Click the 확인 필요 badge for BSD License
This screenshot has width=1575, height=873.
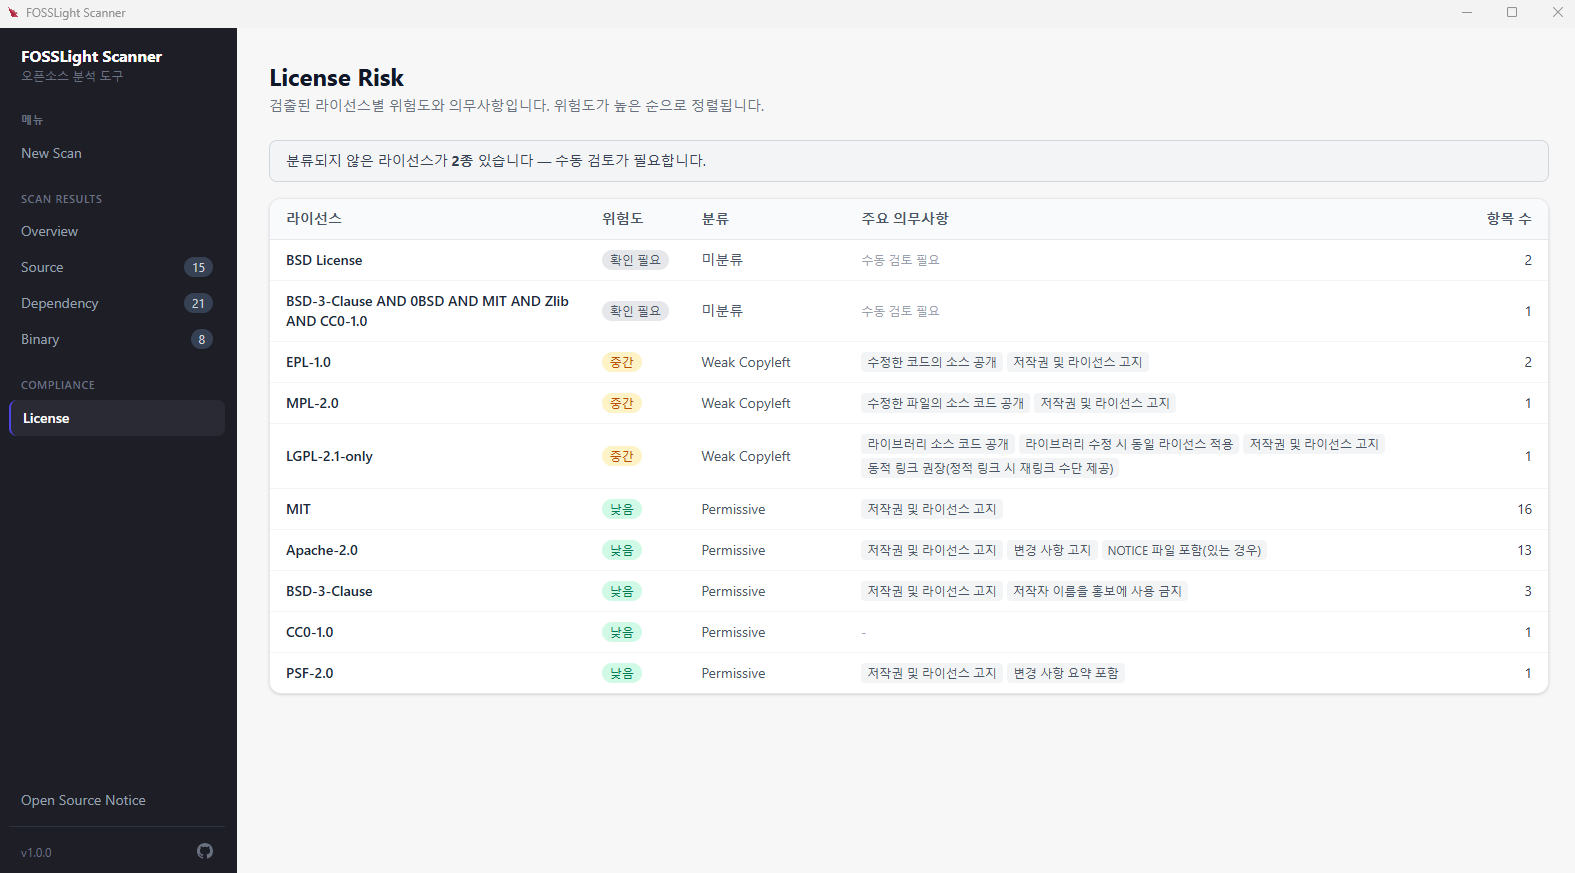(x=635, y=260)
